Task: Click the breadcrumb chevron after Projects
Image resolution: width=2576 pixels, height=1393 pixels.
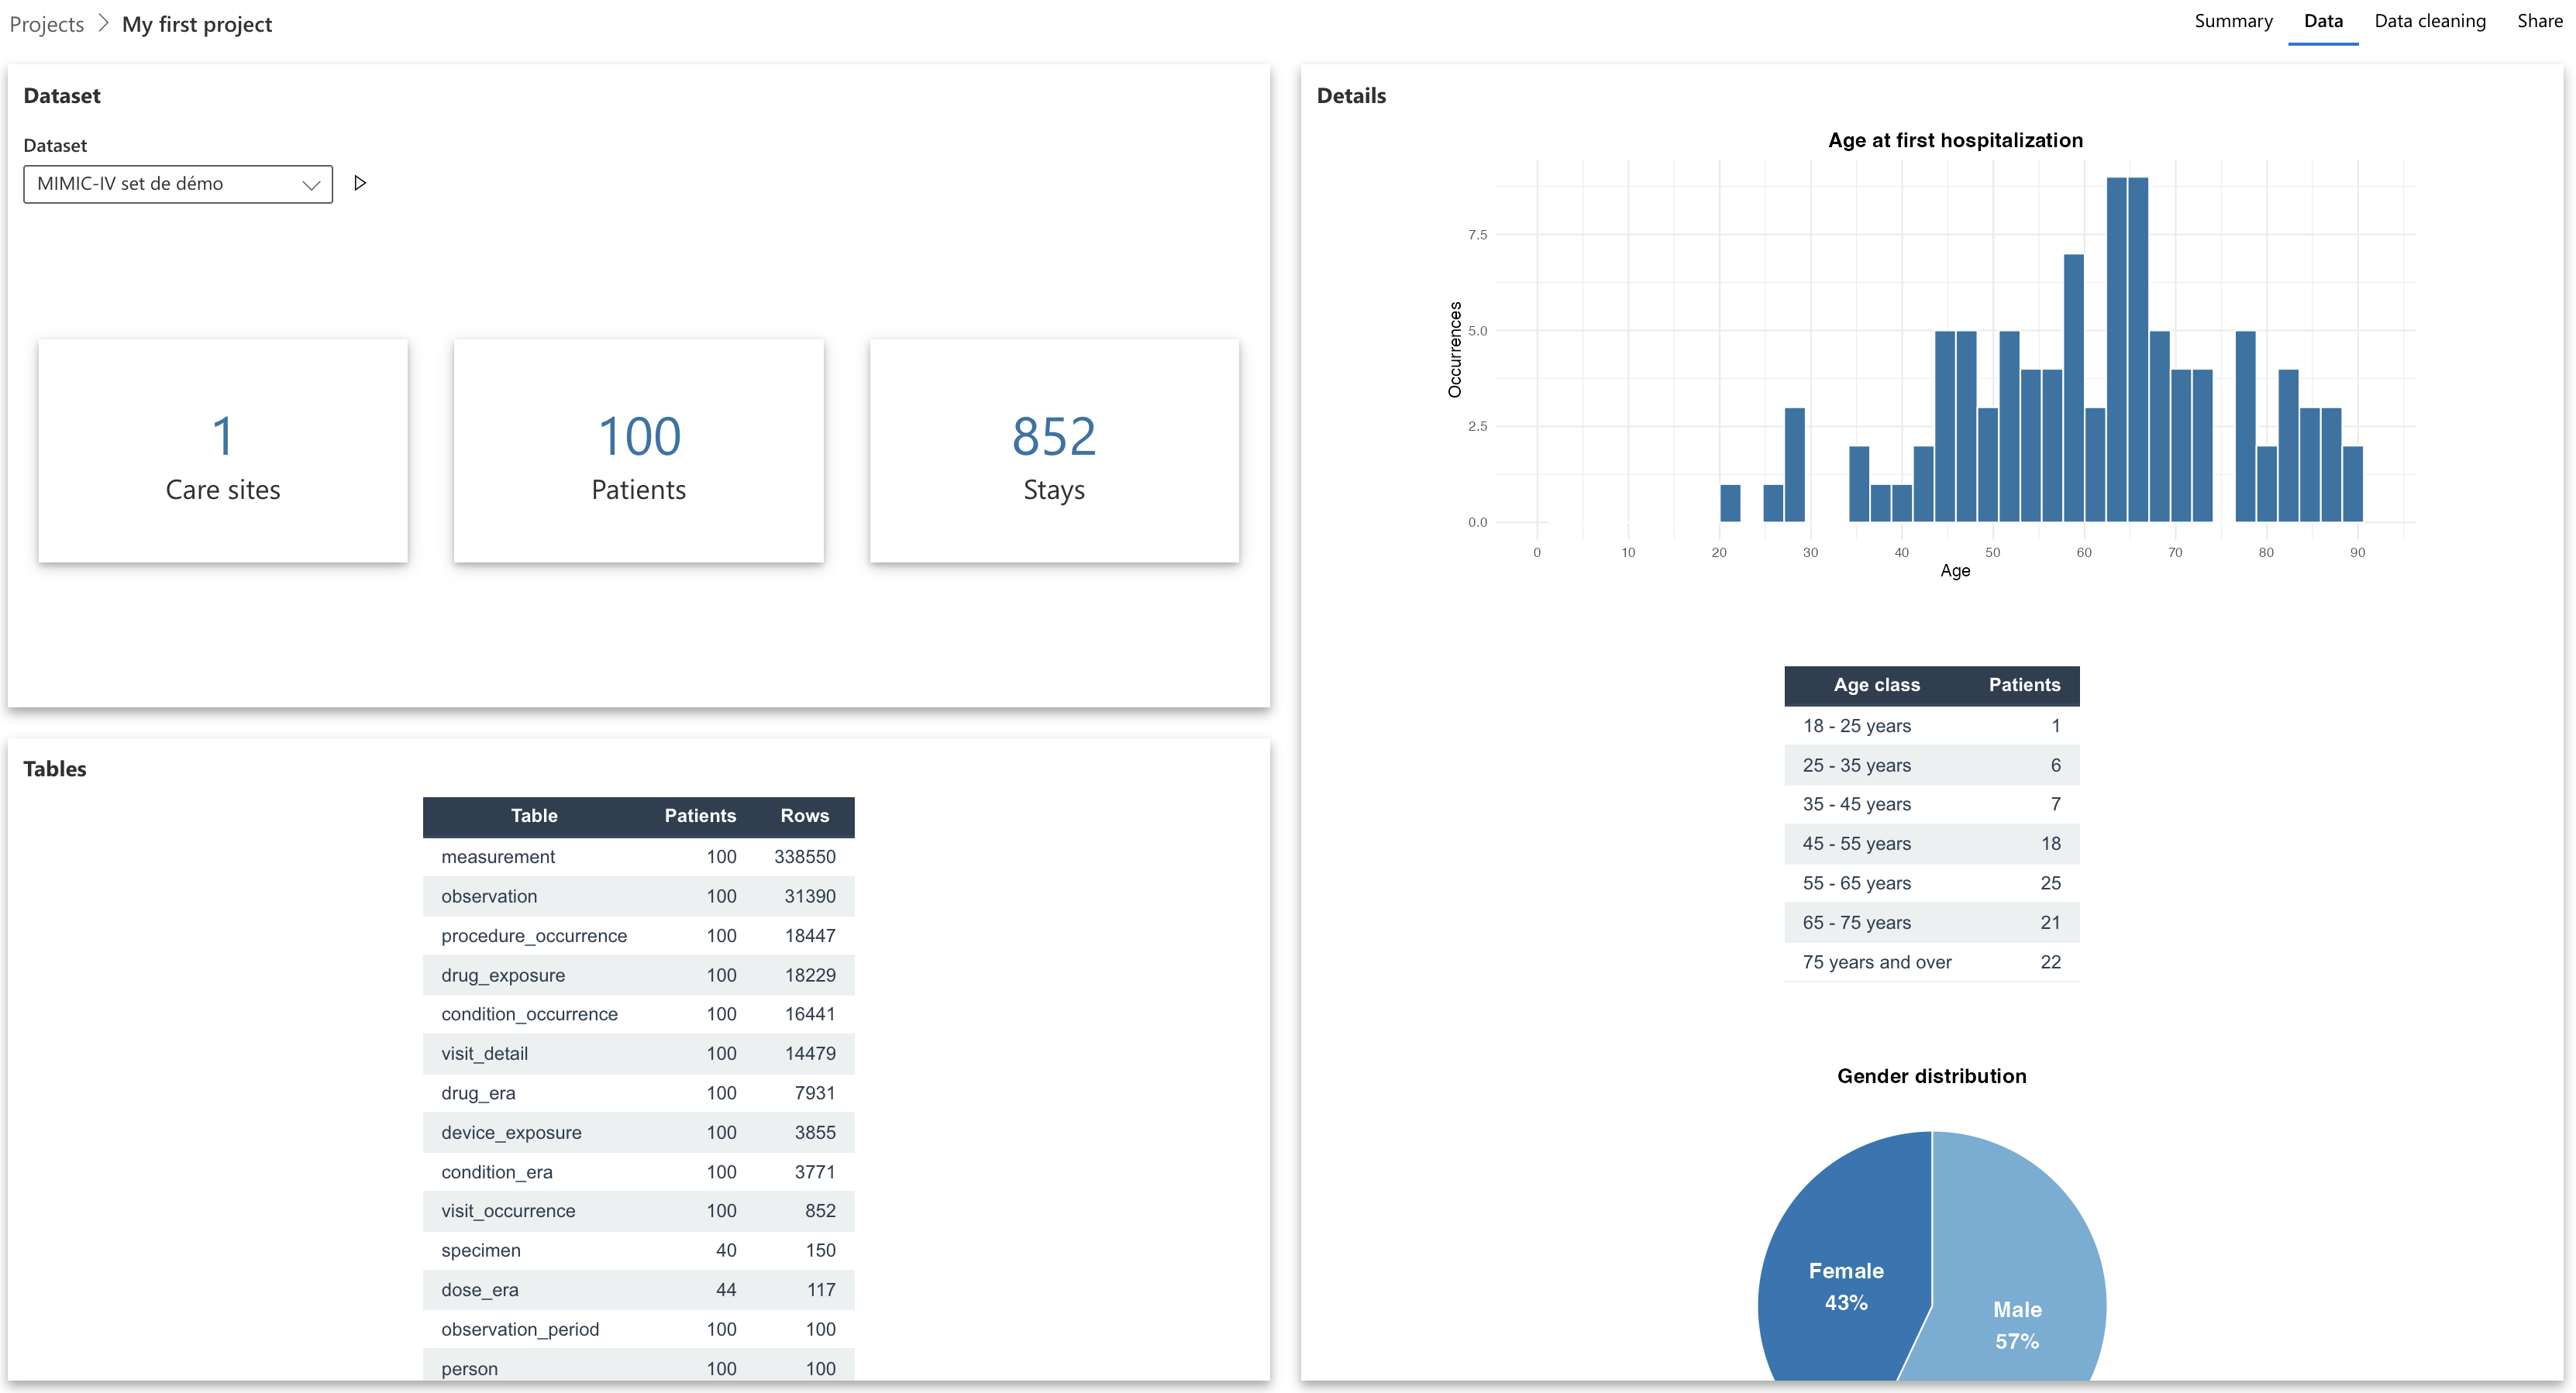Action: [103, 23]
